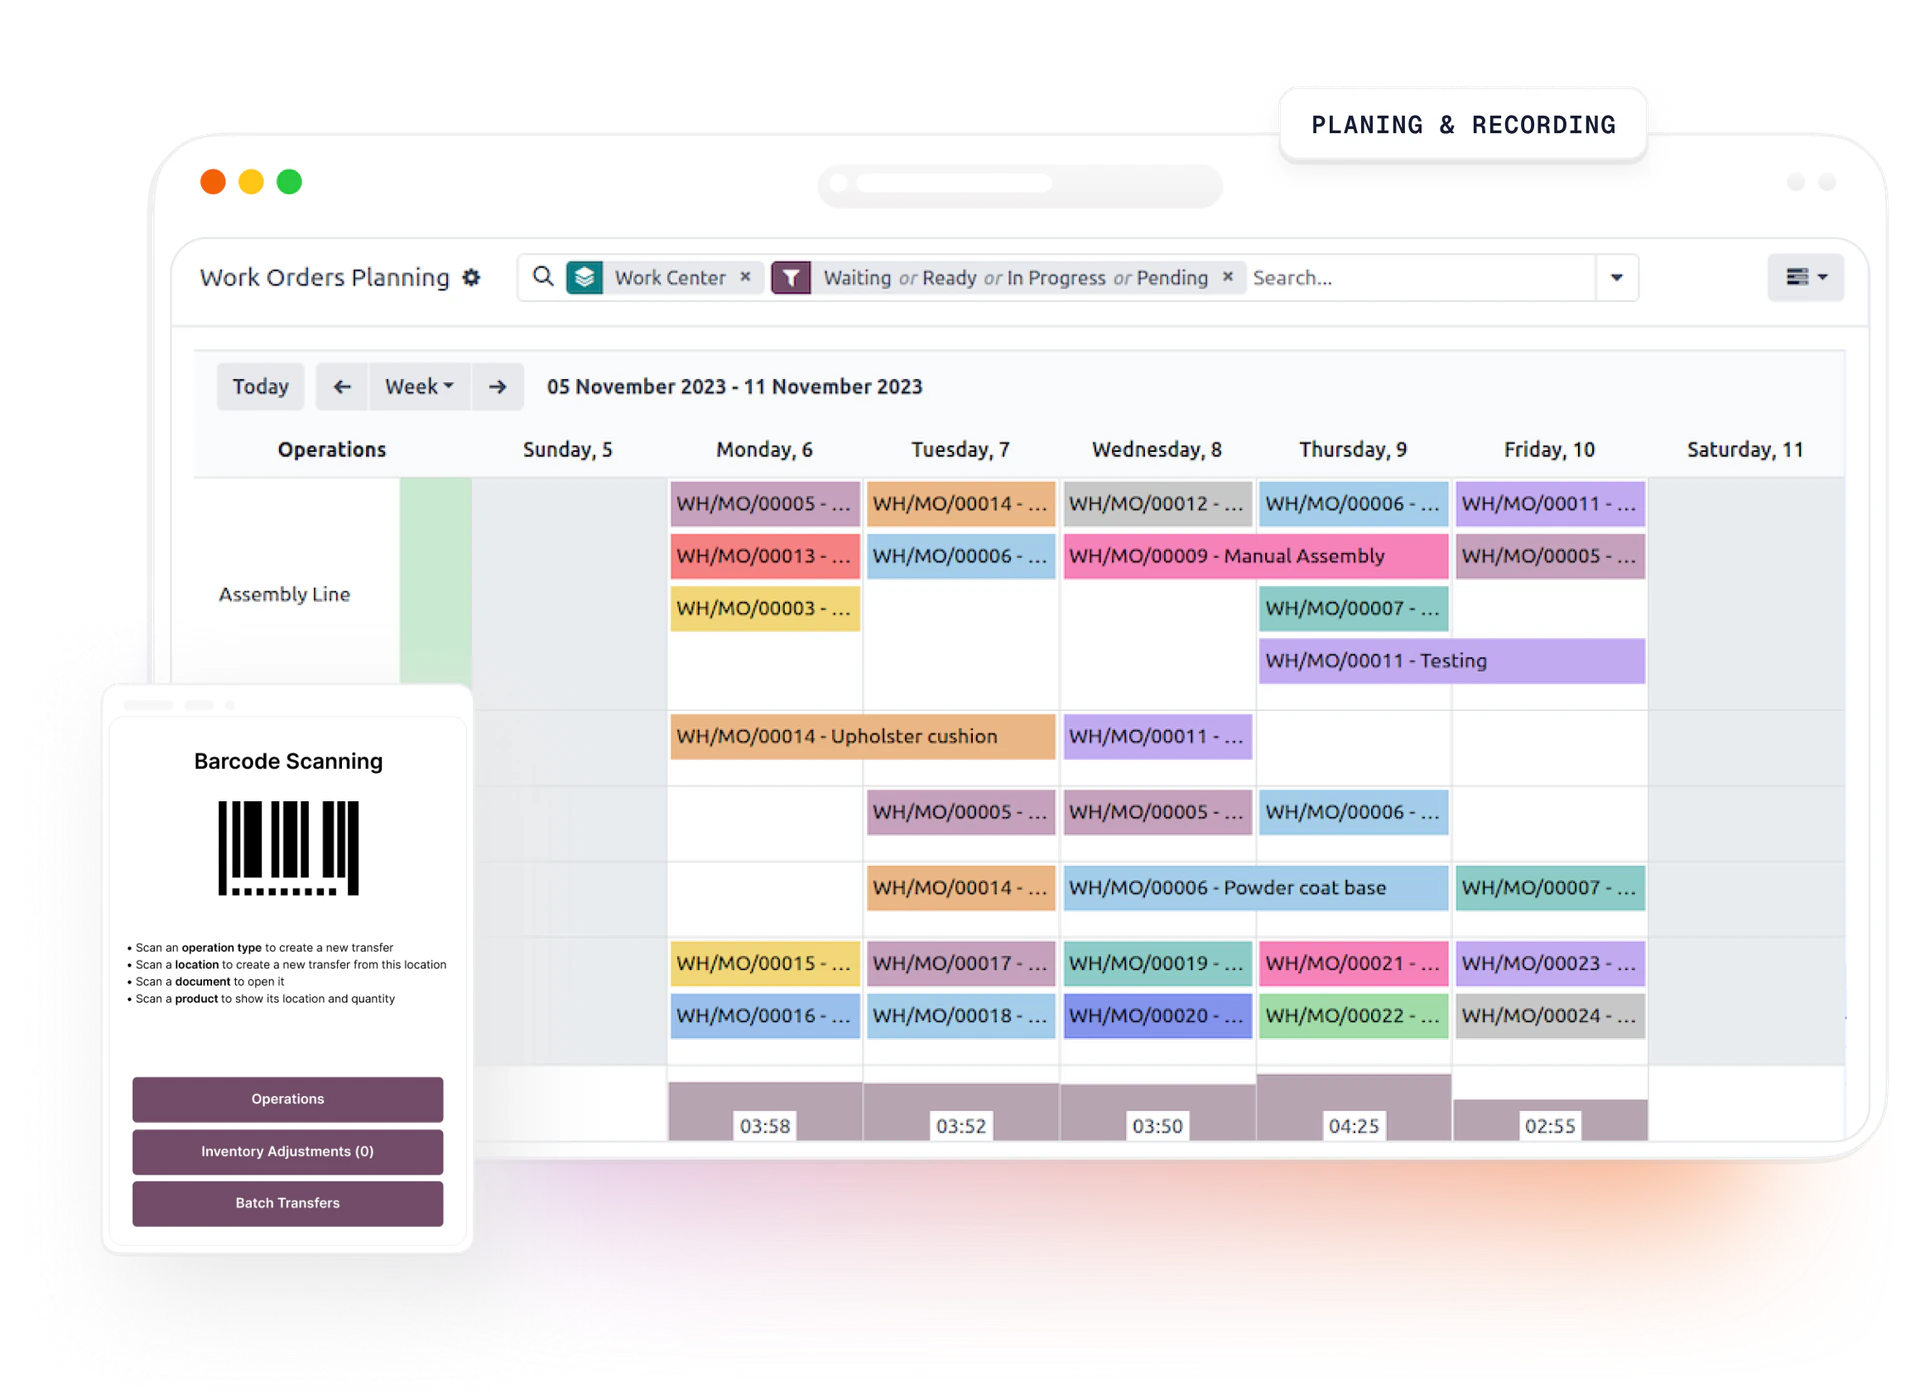The width and height of the screenshot is (1920, 1398).
Task: Click the 02:55 Friday total bar
Action: (x=1550, y=1120)
